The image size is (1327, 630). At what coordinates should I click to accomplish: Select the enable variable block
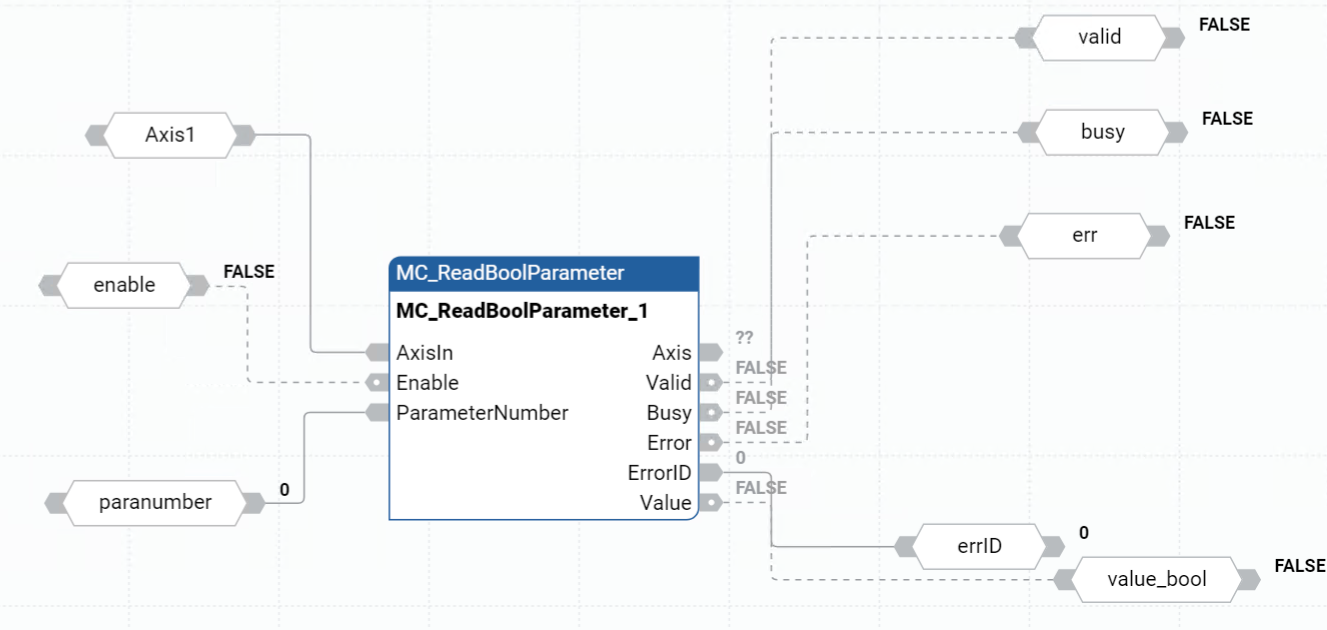coord(124,285)
